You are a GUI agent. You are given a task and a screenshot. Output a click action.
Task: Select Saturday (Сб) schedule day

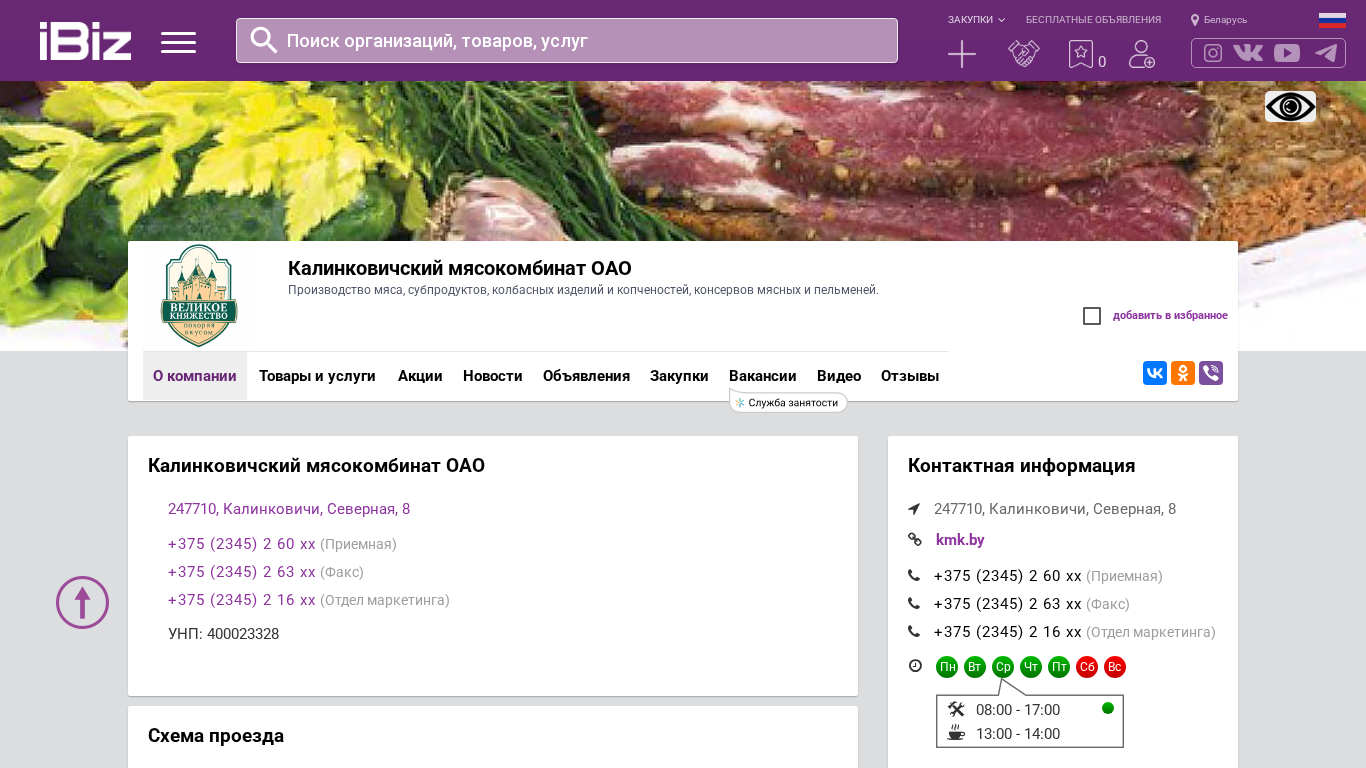1087,667
